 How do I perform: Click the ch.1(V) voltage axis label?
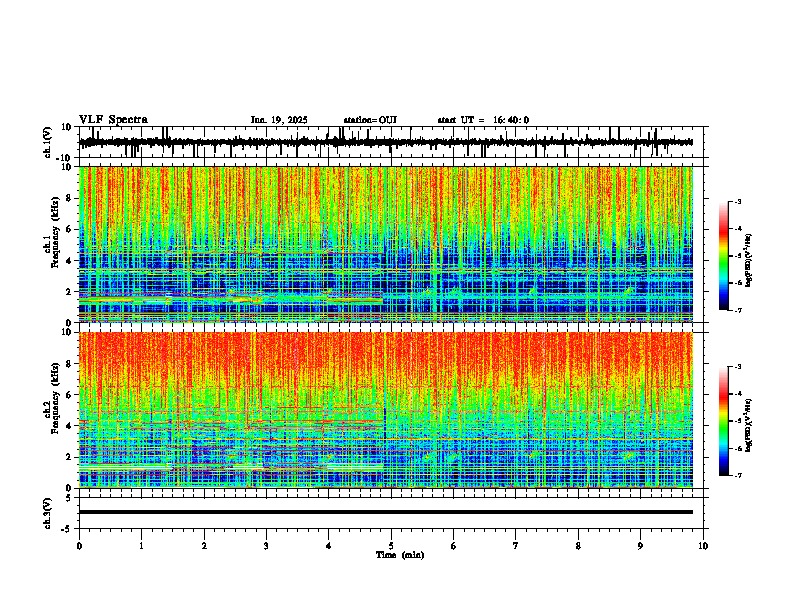click(48, 142)
